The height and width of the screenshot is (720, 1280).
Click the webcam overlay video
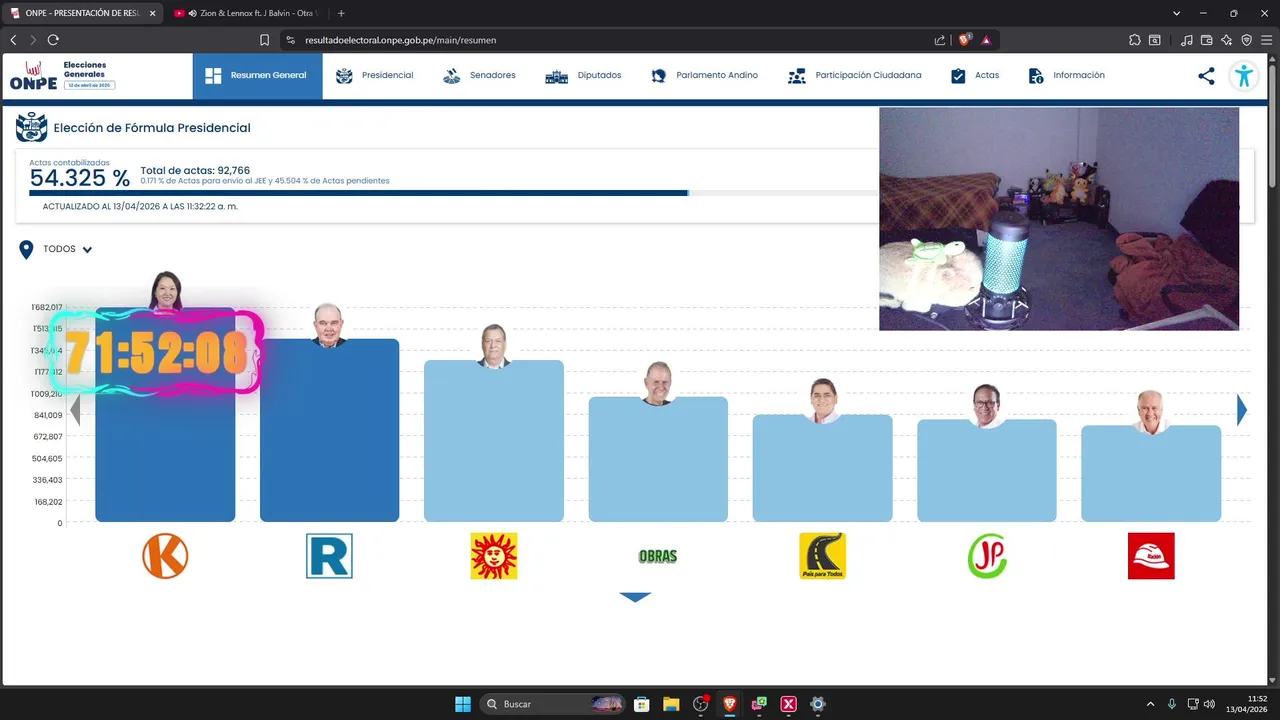(x=1059, y=219)
